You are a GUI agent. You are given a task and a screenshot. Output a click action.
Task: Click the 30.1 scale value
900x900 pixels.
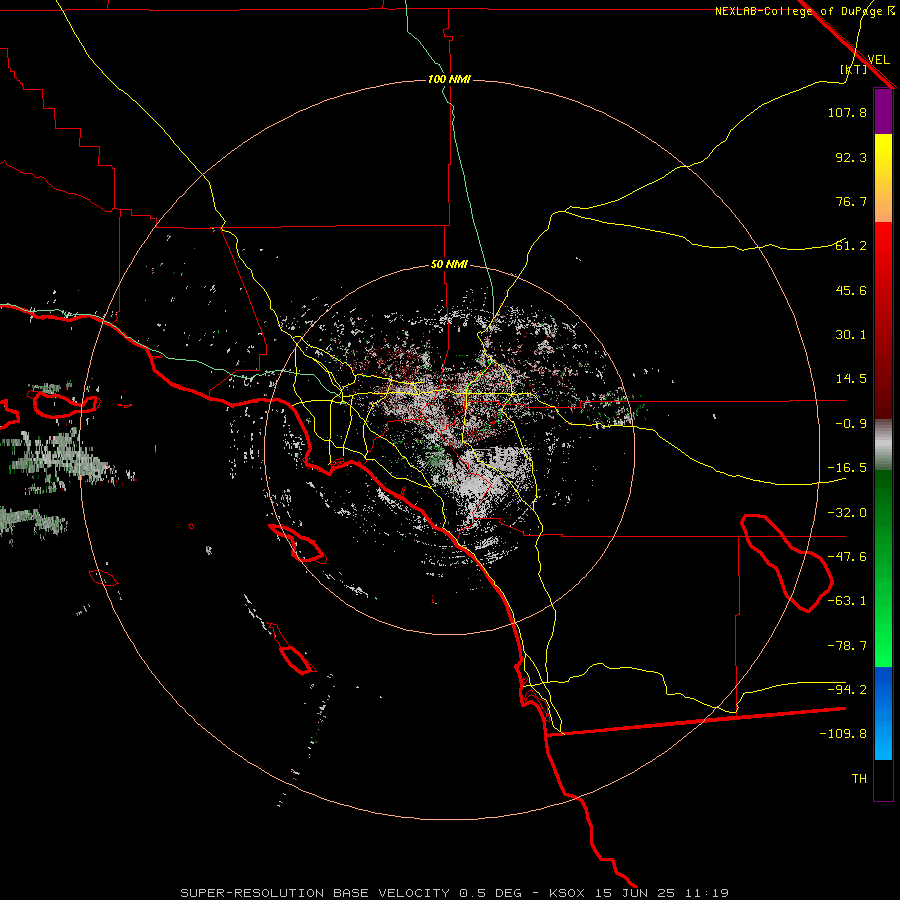click(x=851, y=335)
